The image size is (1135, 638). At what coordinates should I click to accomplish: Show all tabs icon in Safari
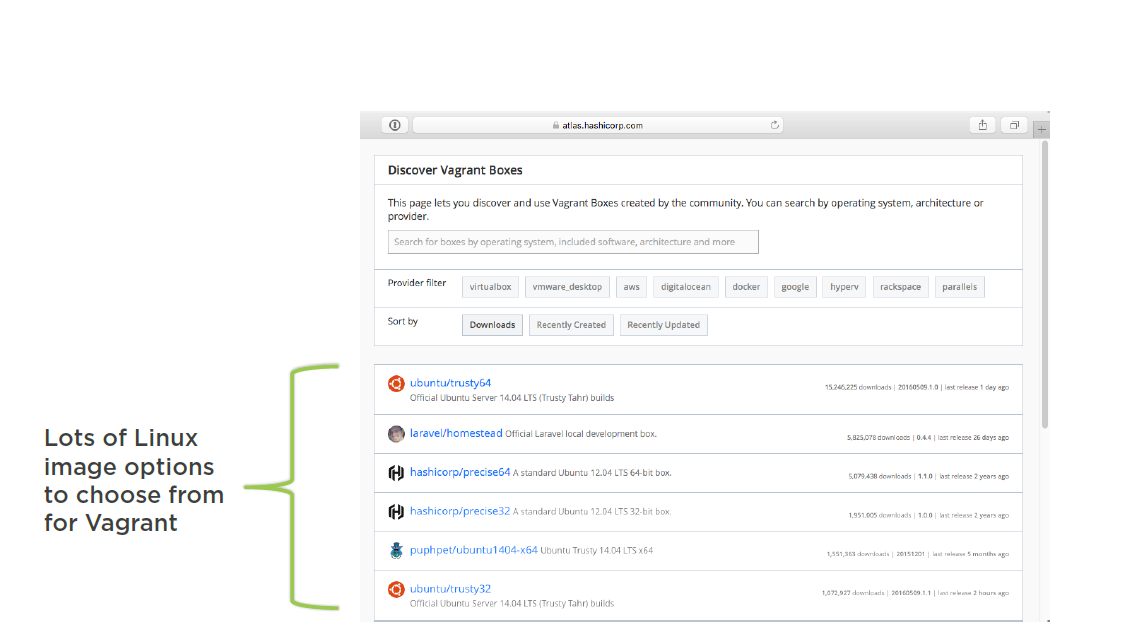click(x=1014, y=125)
